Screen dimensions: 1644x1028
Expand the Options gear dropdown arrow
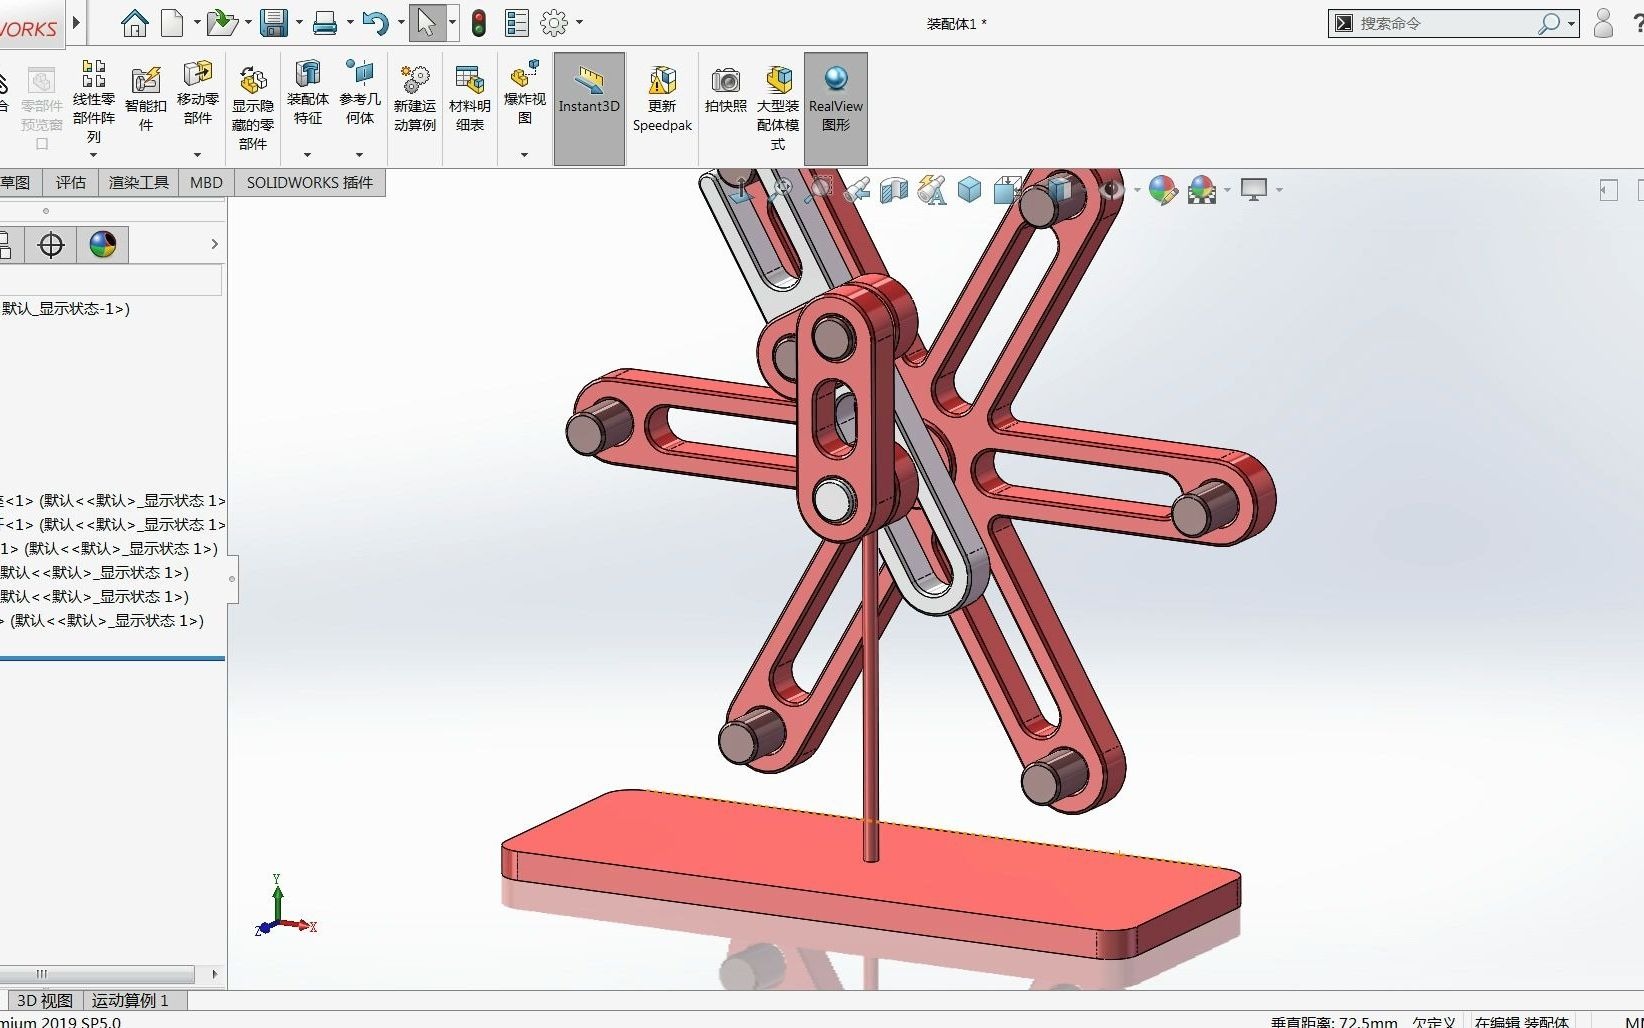[x=579, y=22]
